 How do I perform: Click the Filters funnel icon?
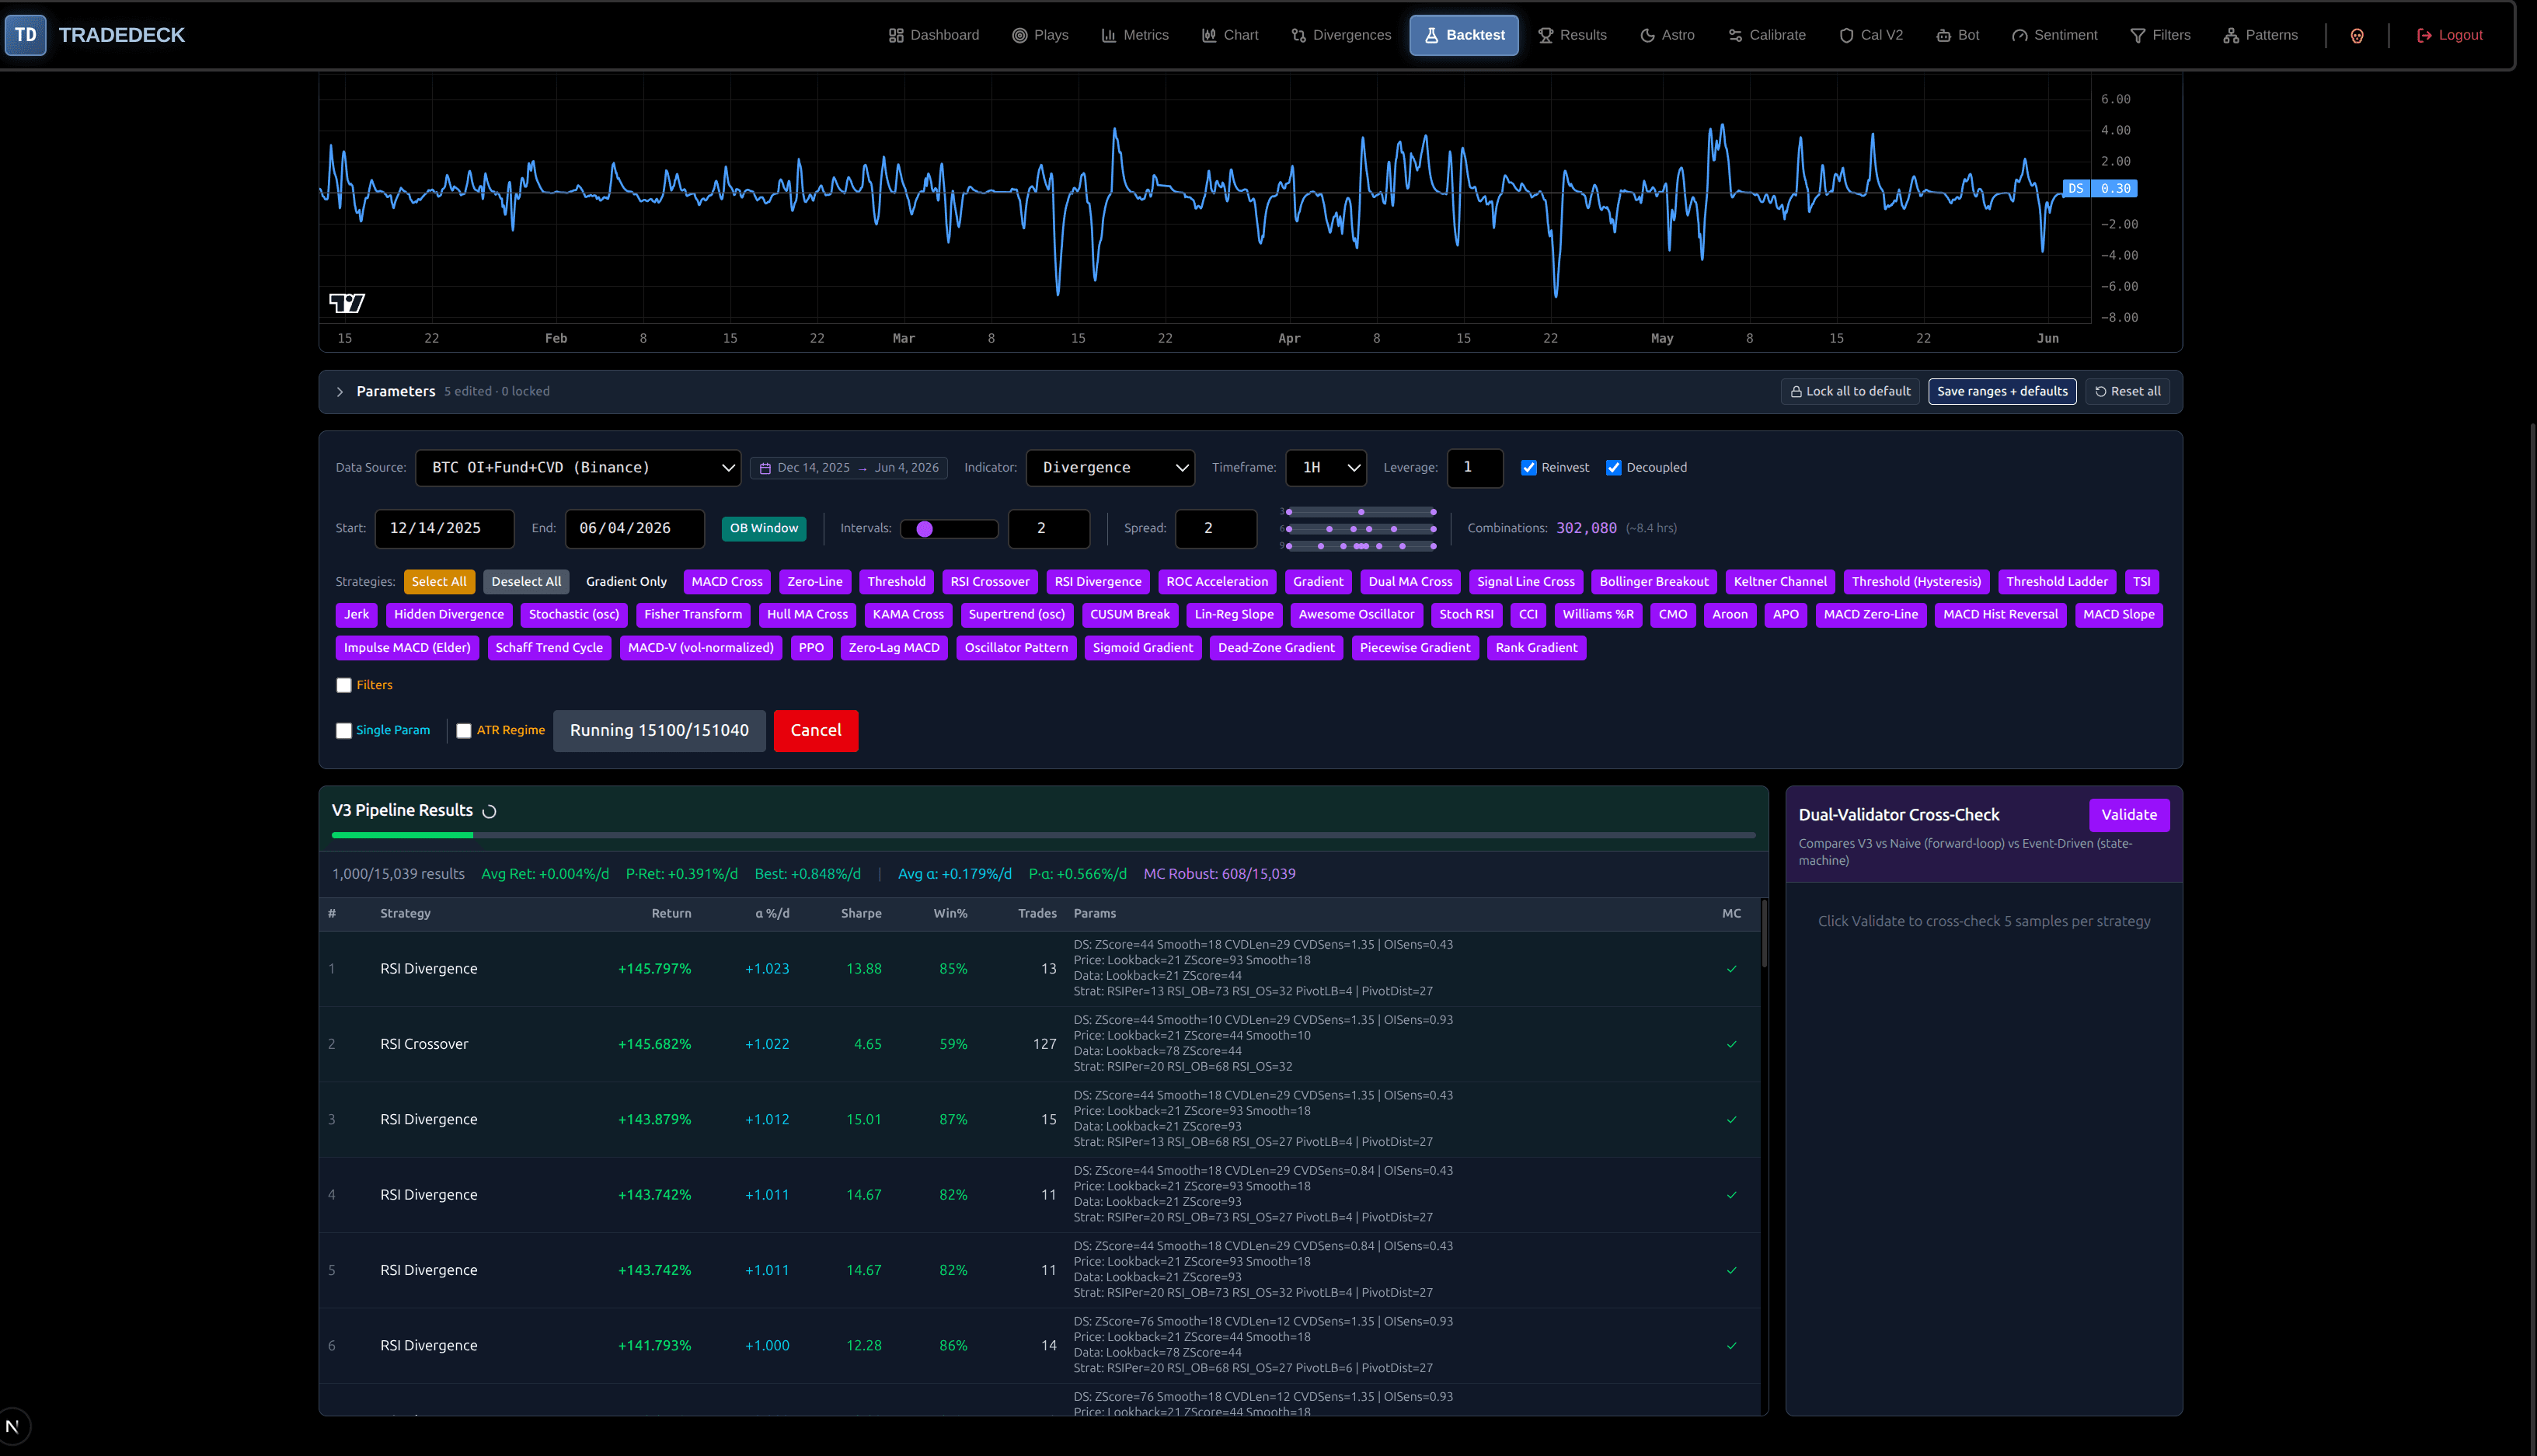coord(2137,35)
